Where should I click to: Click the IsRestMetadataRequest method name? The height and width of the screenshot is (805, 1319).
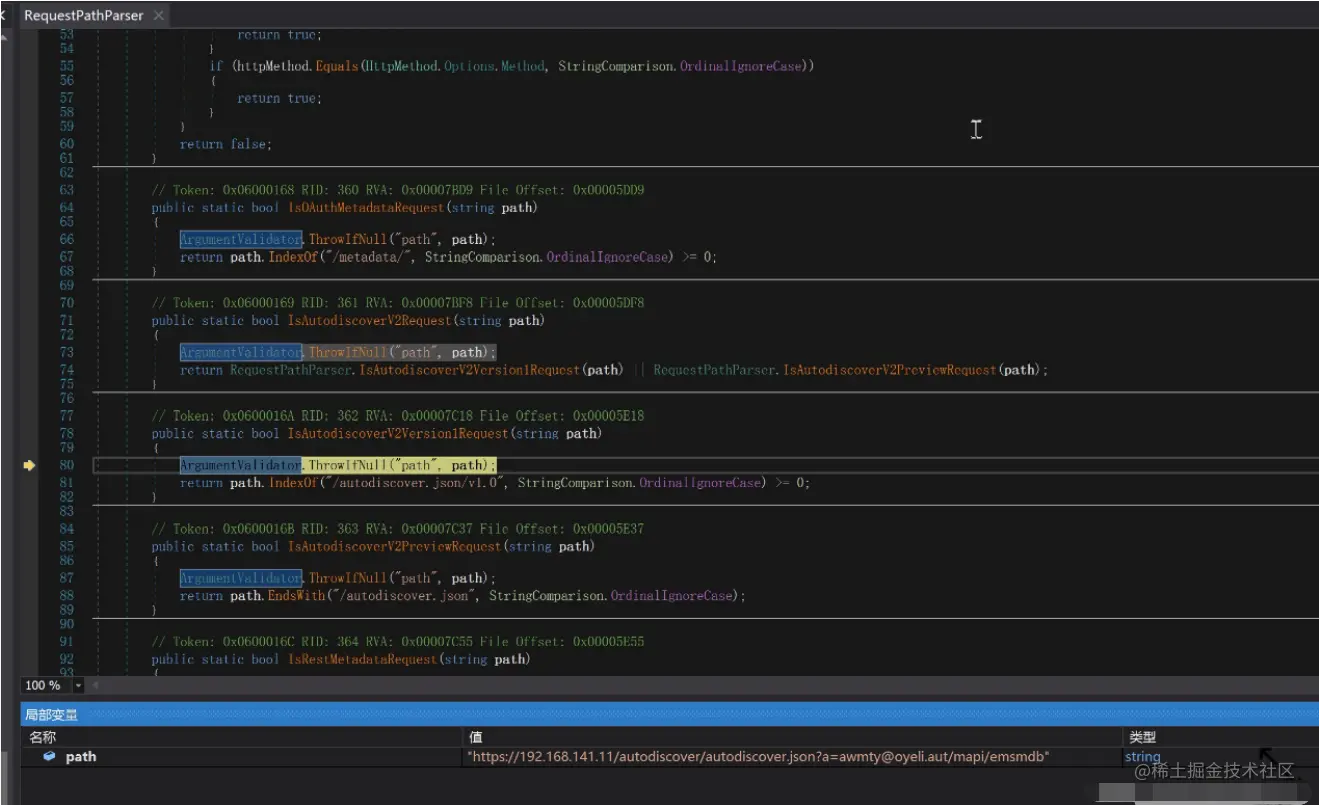(362, 660)
